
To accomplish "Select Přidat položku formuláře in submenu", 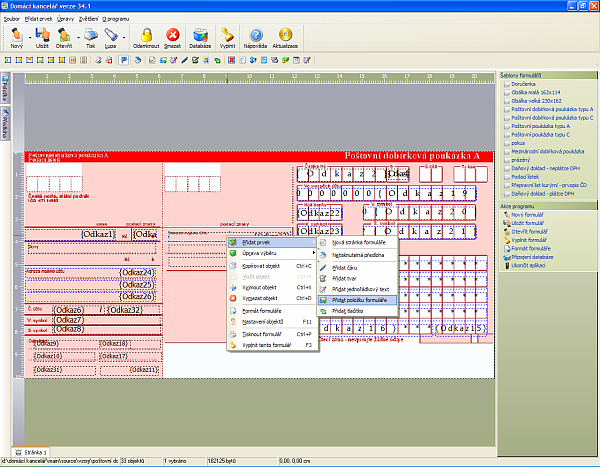I will pyautogui.click(x=358, y=299).
